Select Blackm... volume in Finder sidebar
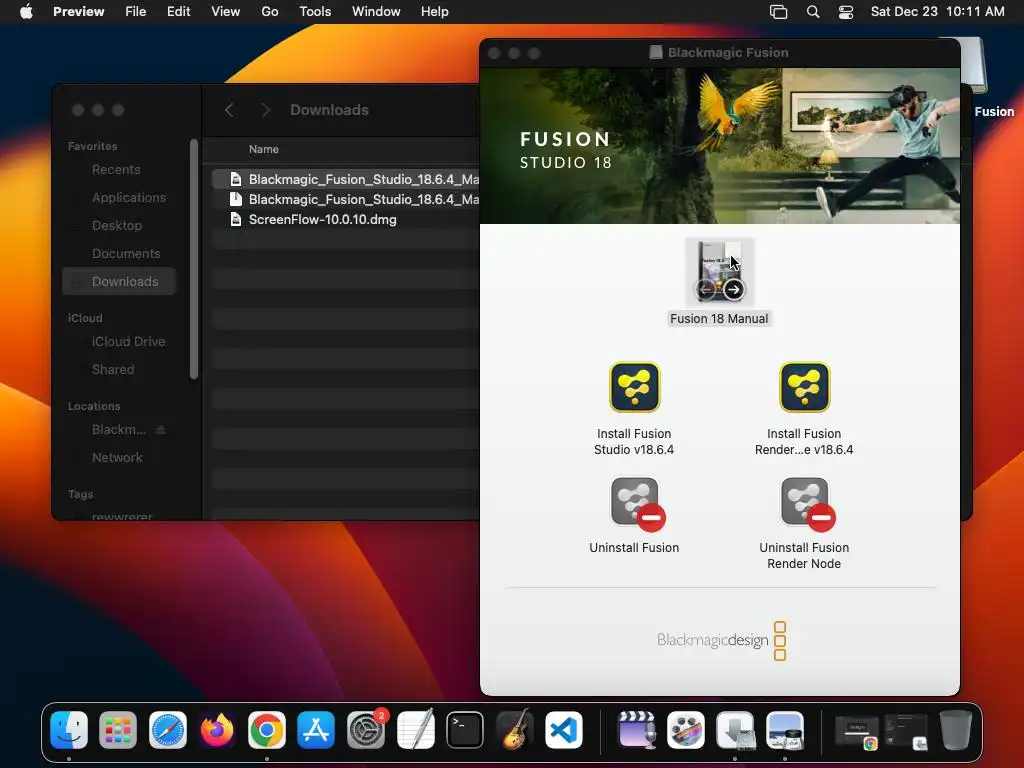This screenshot has height=768, width=1024. click(x=118, y=430)
